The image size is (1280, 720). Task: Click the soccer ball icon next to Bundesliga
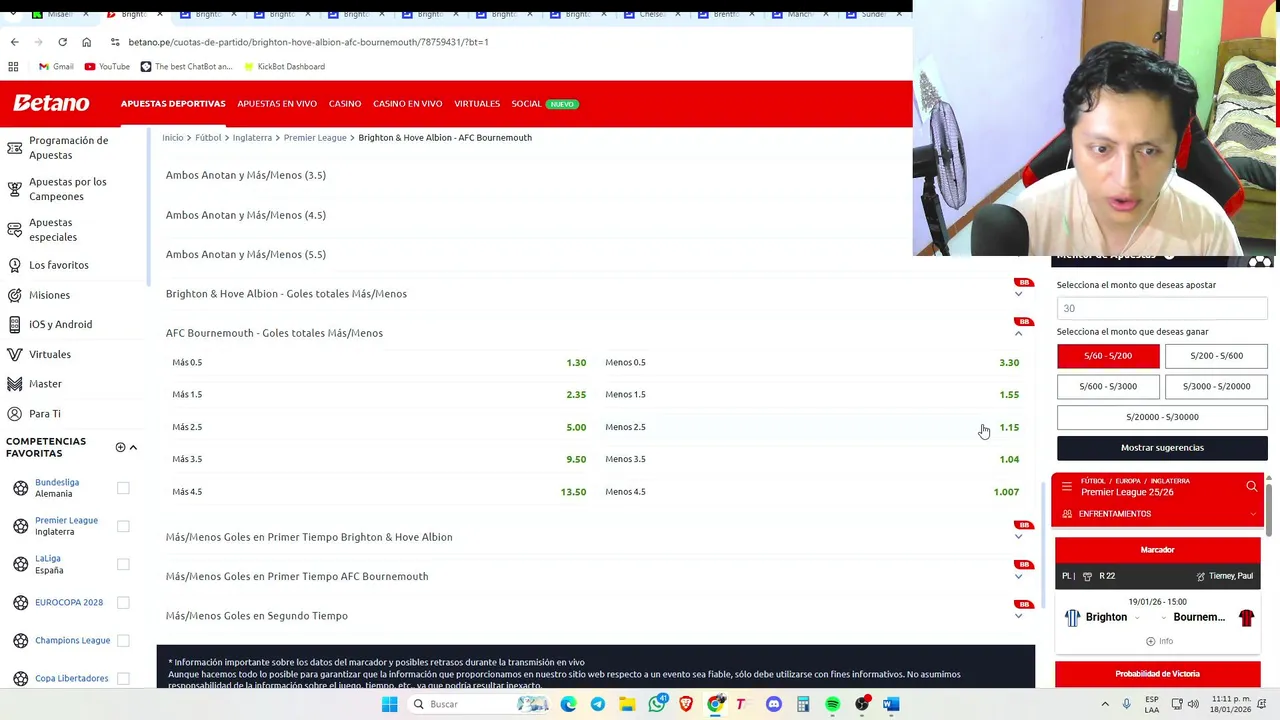[20, 488]
